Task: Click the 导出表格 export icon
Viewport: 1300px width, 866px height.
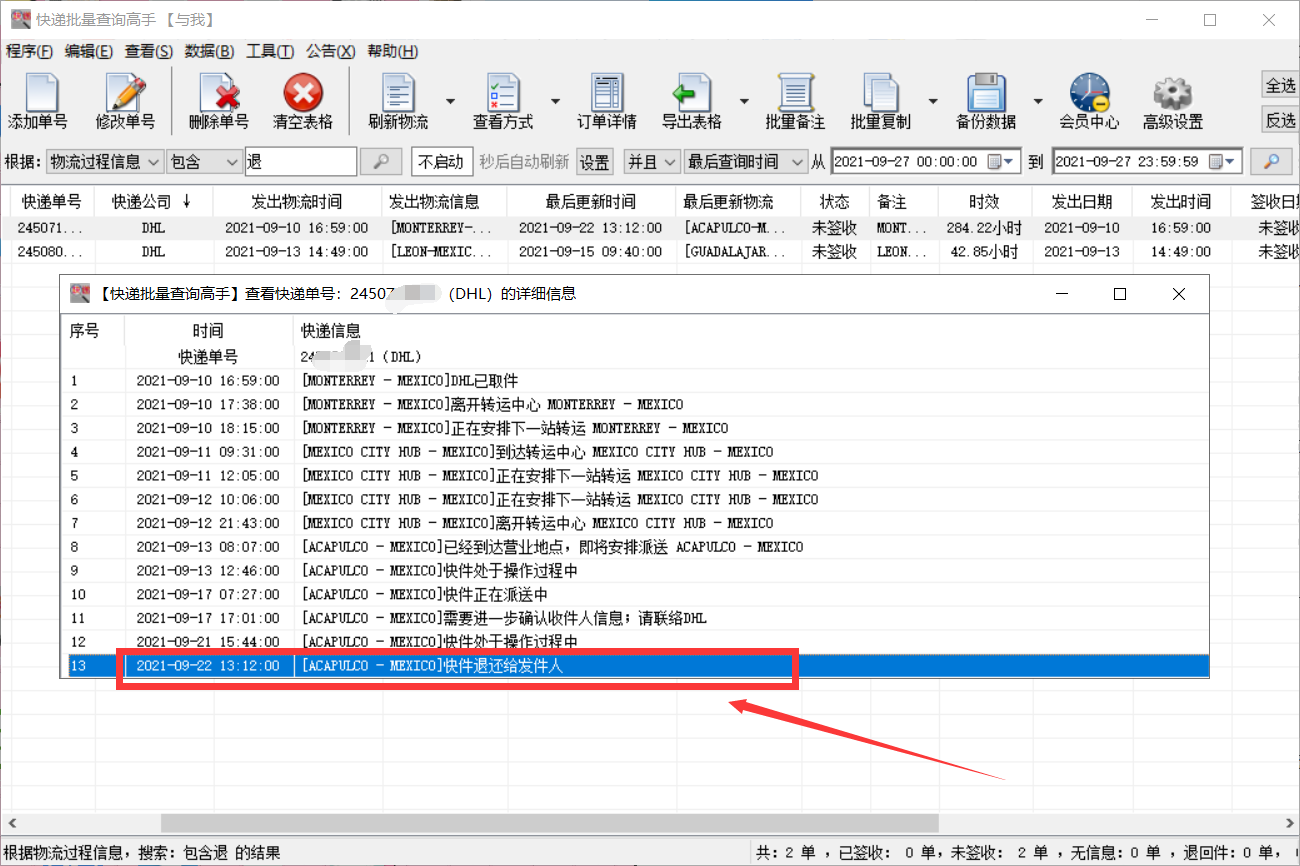Action: tap(692, 102)
